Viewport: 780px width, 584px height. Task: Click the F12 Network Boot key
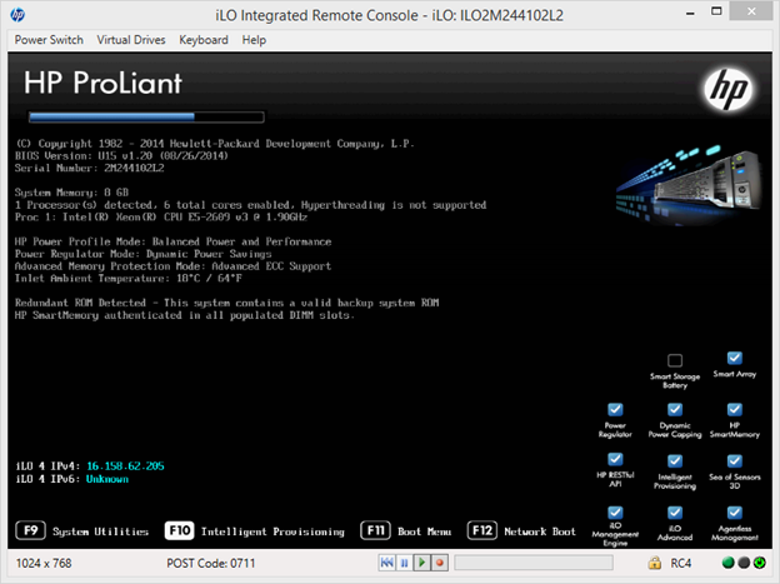[x=482, y=530]
